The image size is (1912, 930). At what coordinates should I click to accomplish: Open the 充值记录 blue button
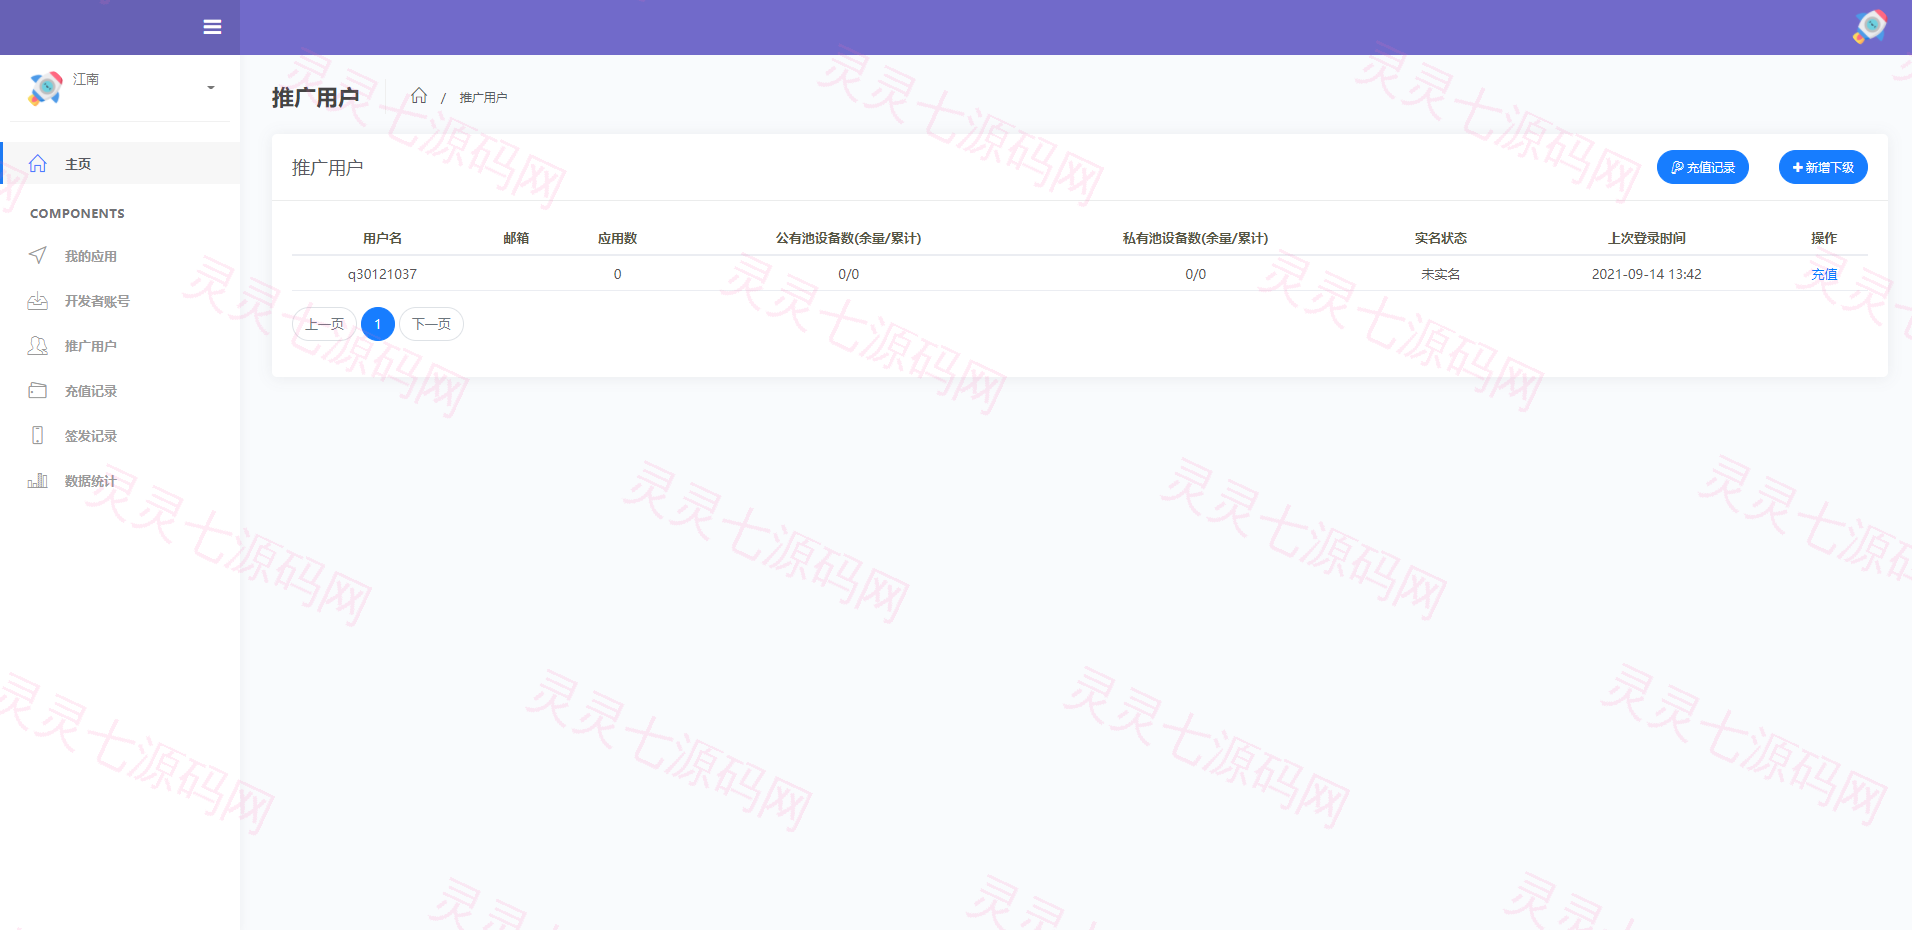coord(1702,167)
